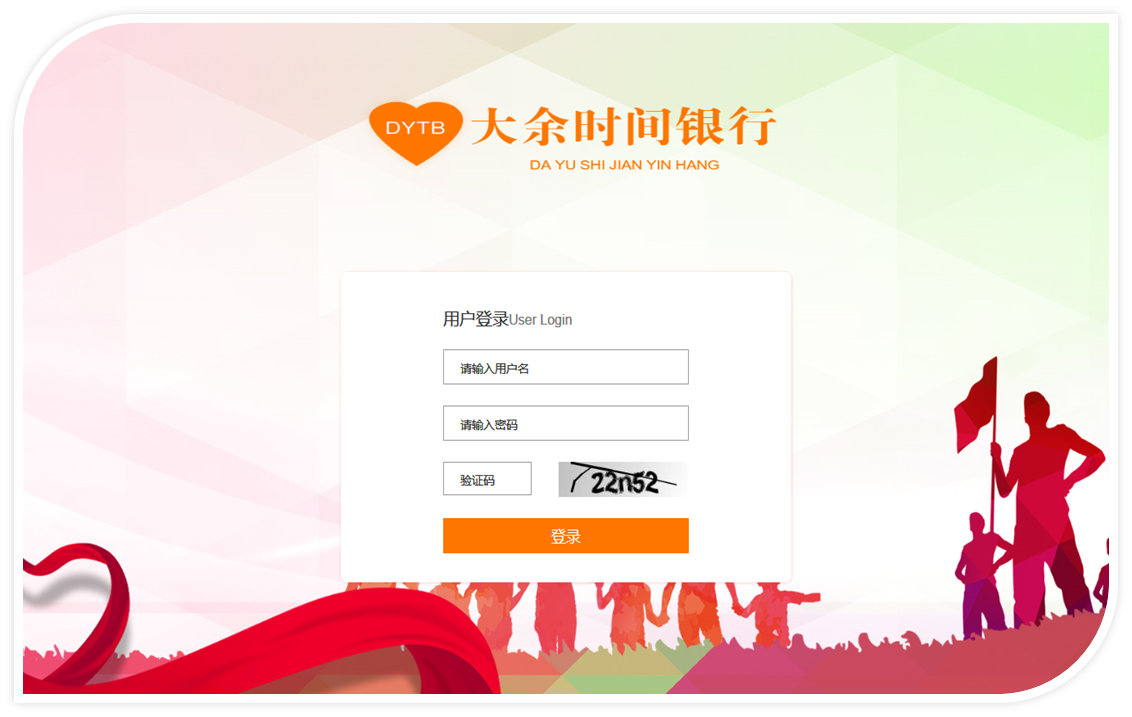Image resolution: width=1132 pixels, height=717 pixels.
Task: Click the small child silhouette beside the flagpole
Action: [980, 571]
